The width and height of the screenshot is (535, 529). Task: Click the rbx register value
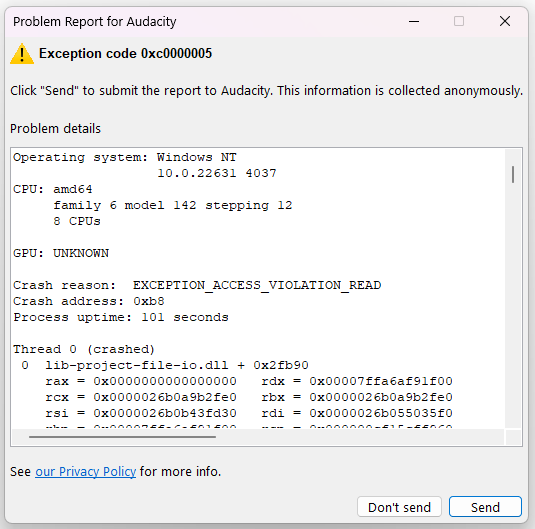pos(381,397)
